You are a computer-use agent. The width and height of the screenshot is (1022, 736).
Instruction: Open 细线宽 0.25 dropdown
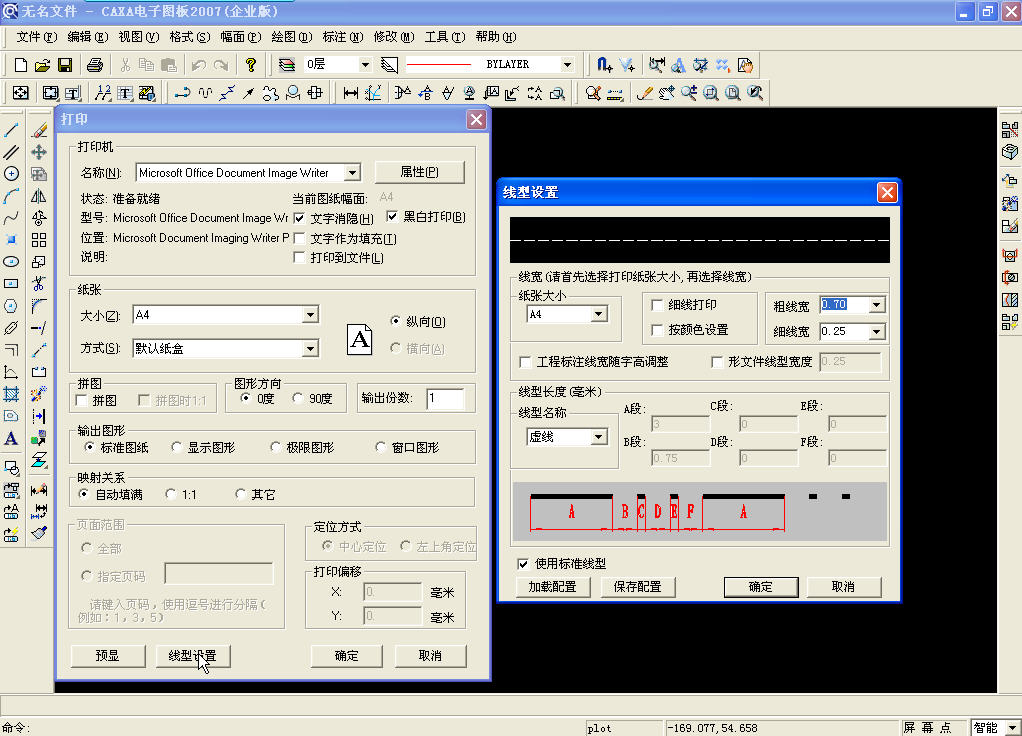(x=877, y=332)
